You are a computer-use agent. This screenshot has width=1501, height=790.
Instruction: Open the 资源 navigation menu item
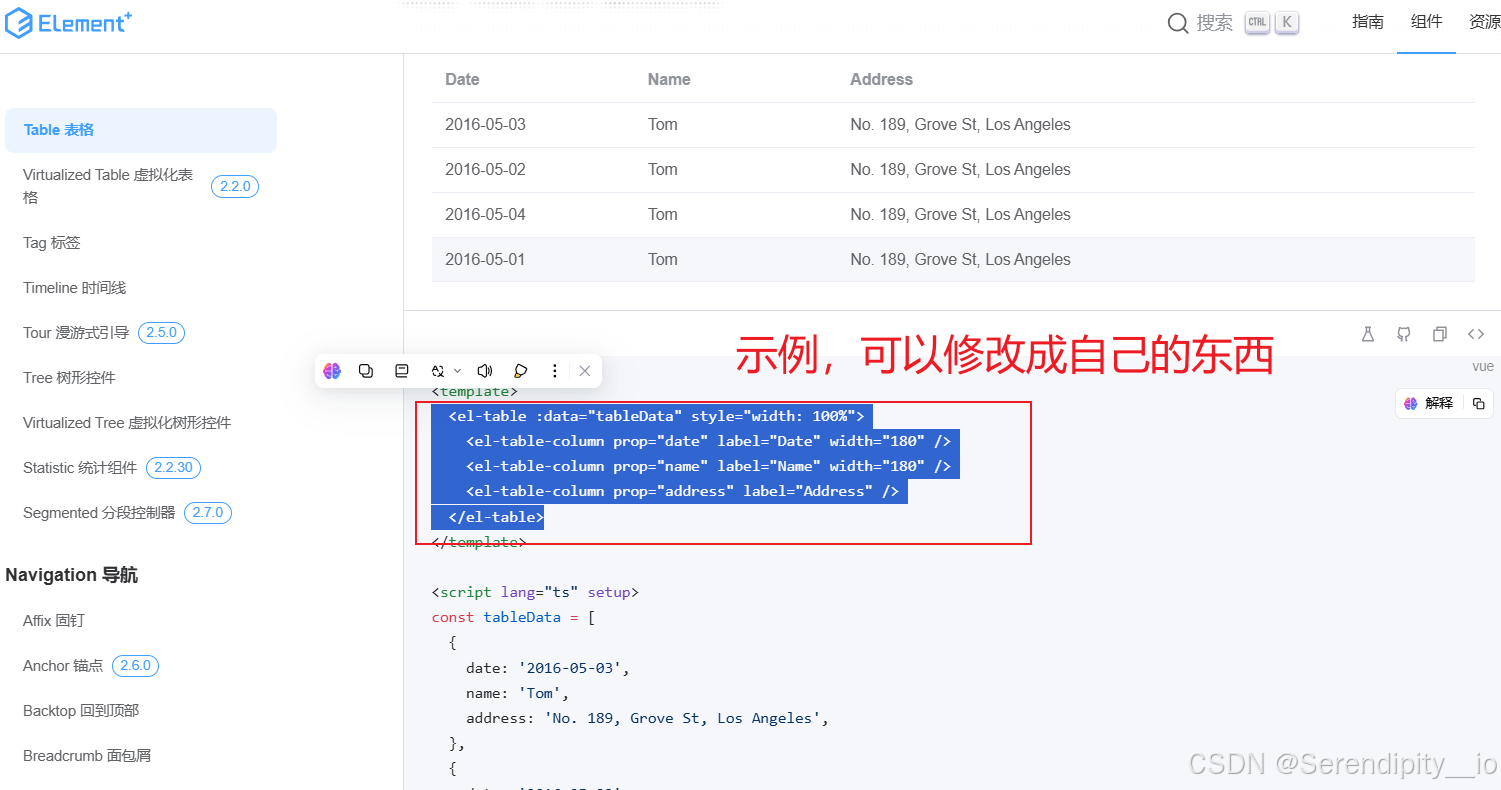1485,22
